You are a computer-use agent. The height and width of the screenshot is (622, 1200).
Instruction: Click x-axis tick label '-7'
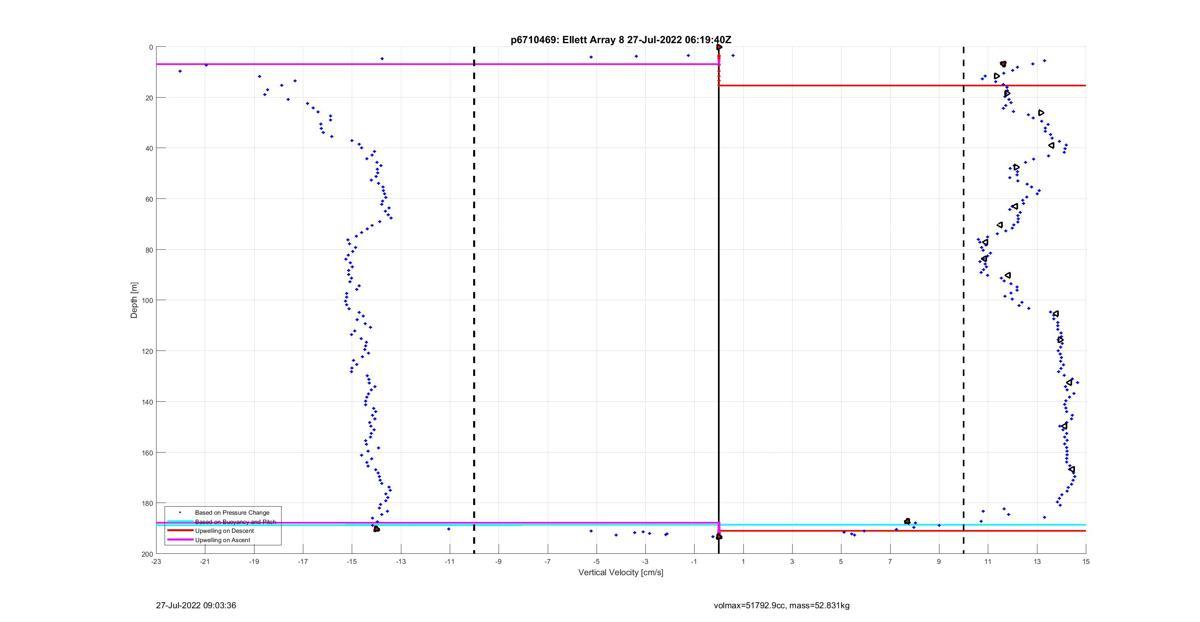(547, 561)
